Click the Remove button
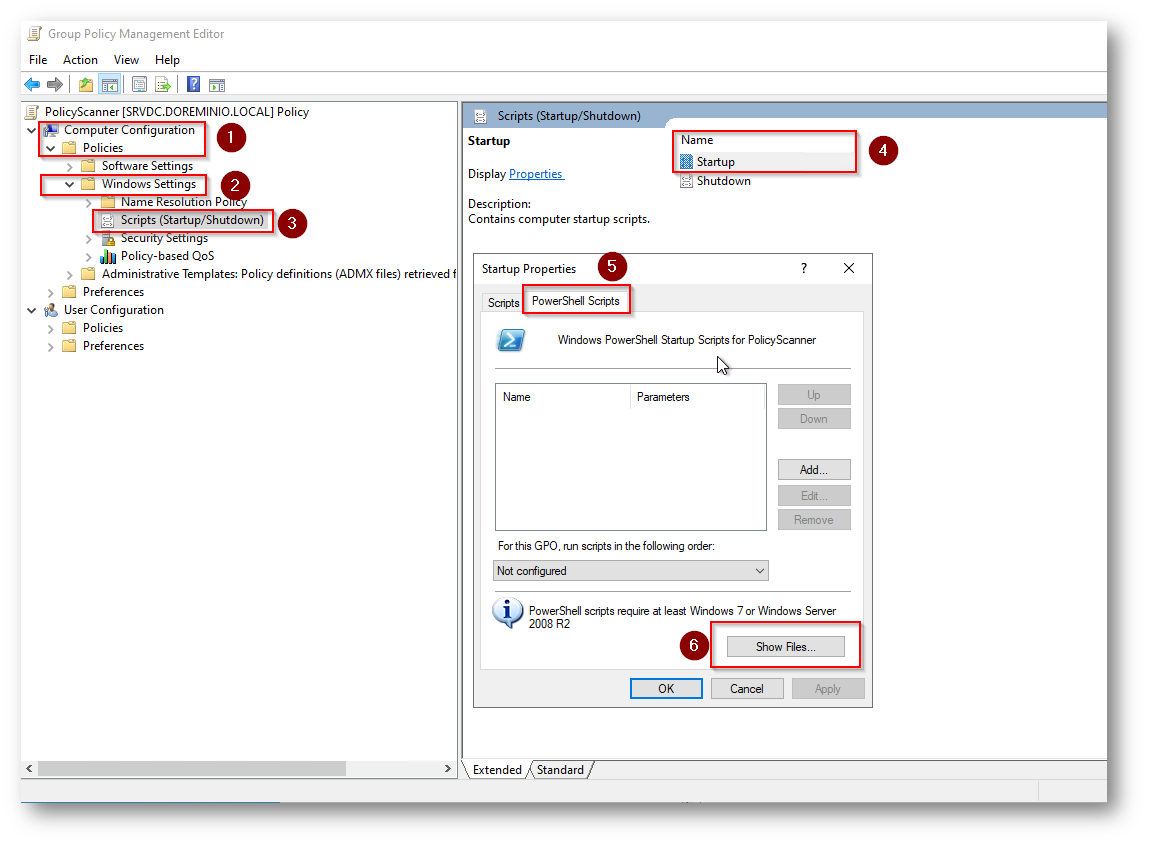Screen dimensions: 1149x845 (x=814, y=520)
